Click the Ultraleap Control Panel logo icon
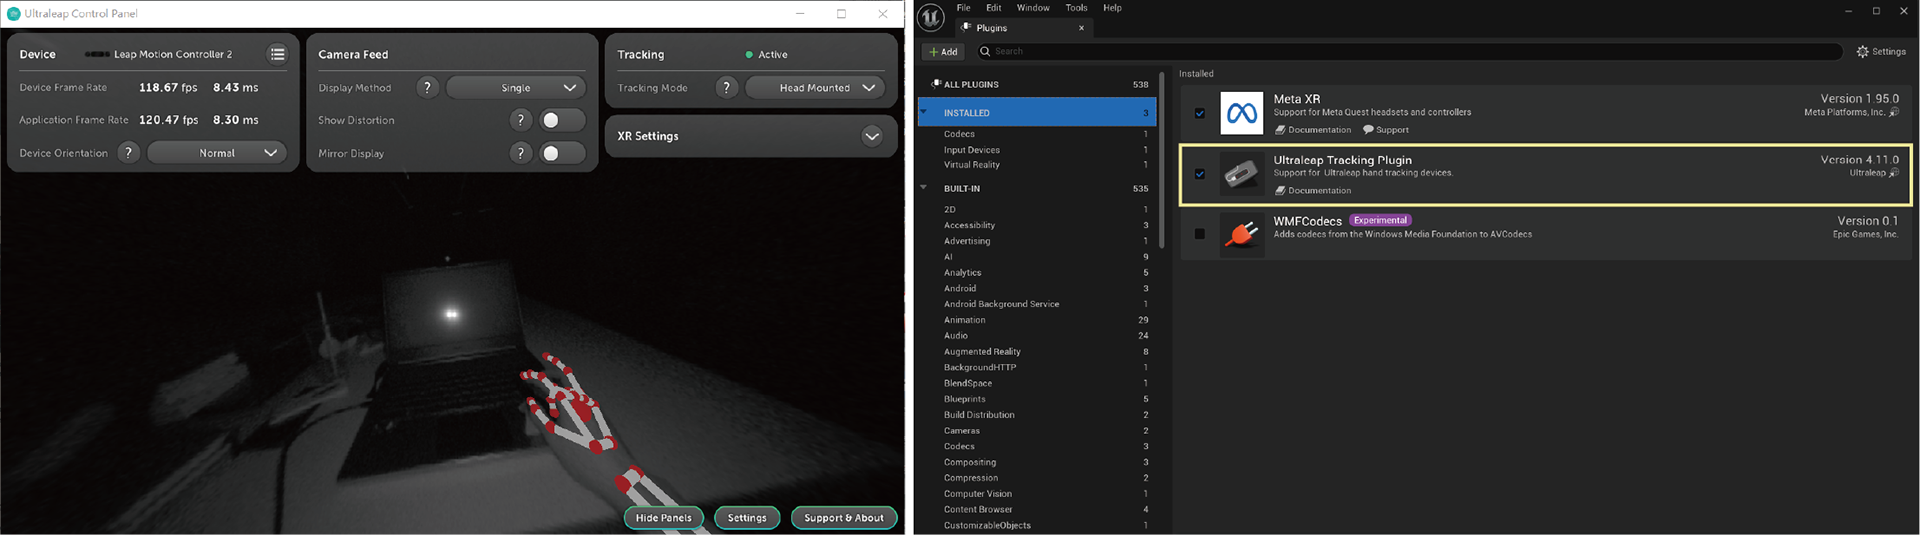The height and width of the screenshot is (535, 1920). click(x=13, y=14)
